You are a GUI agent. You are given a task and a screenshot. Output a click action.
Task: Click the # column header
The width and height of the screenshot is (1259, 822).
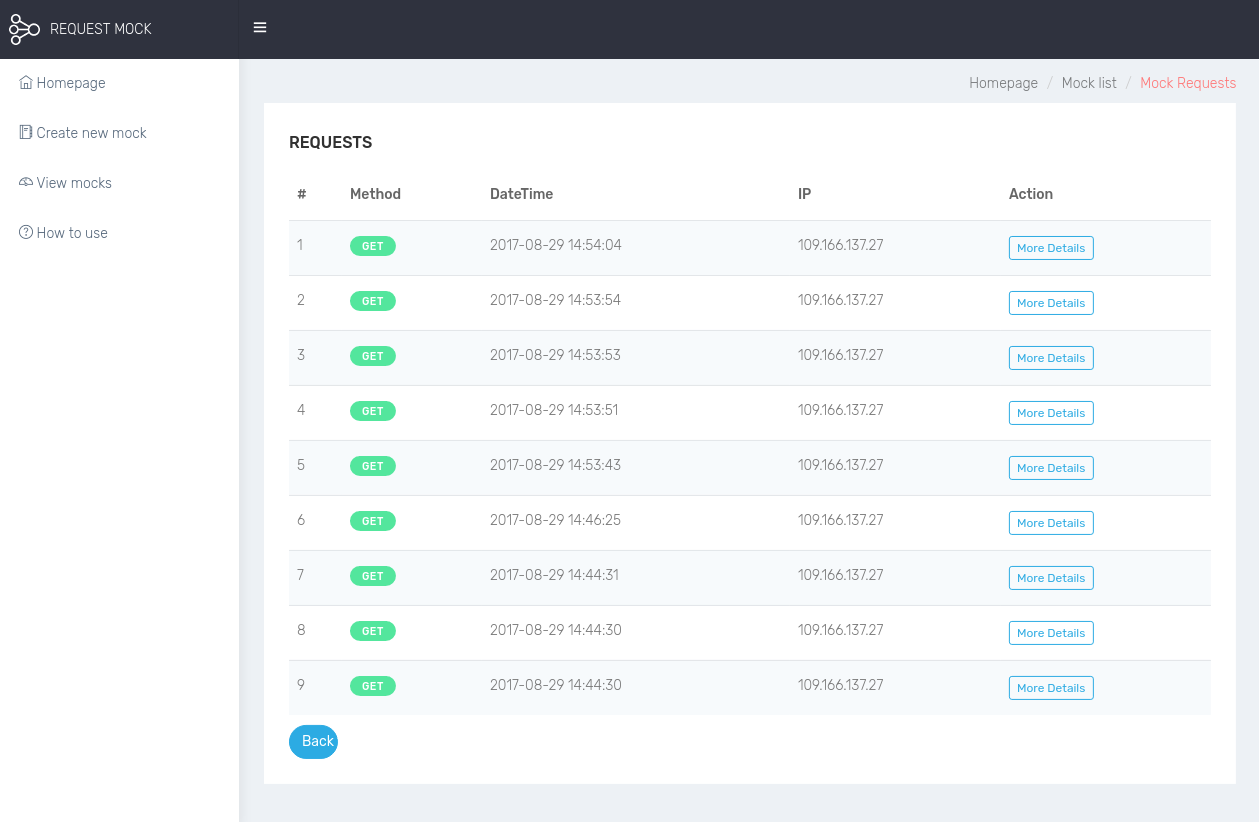(301, 194)
